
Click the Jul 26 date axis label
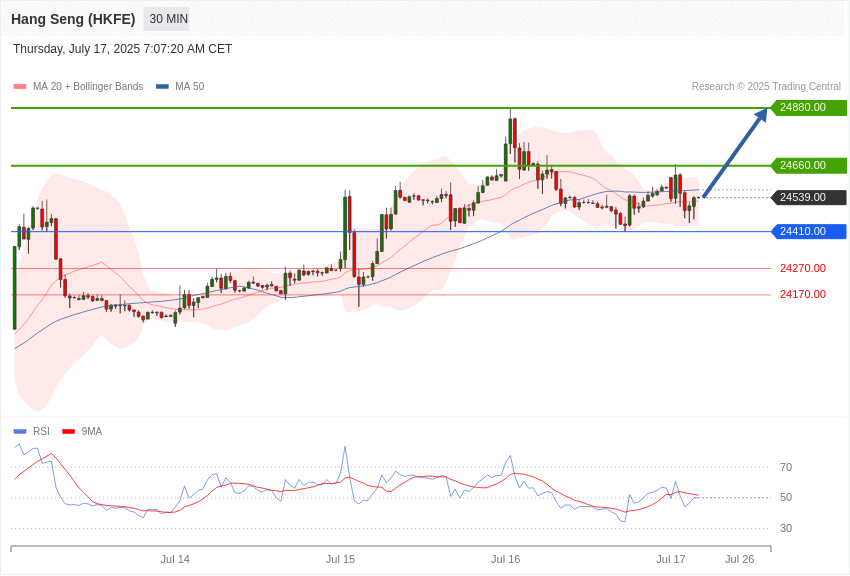[x=739, y=559]
